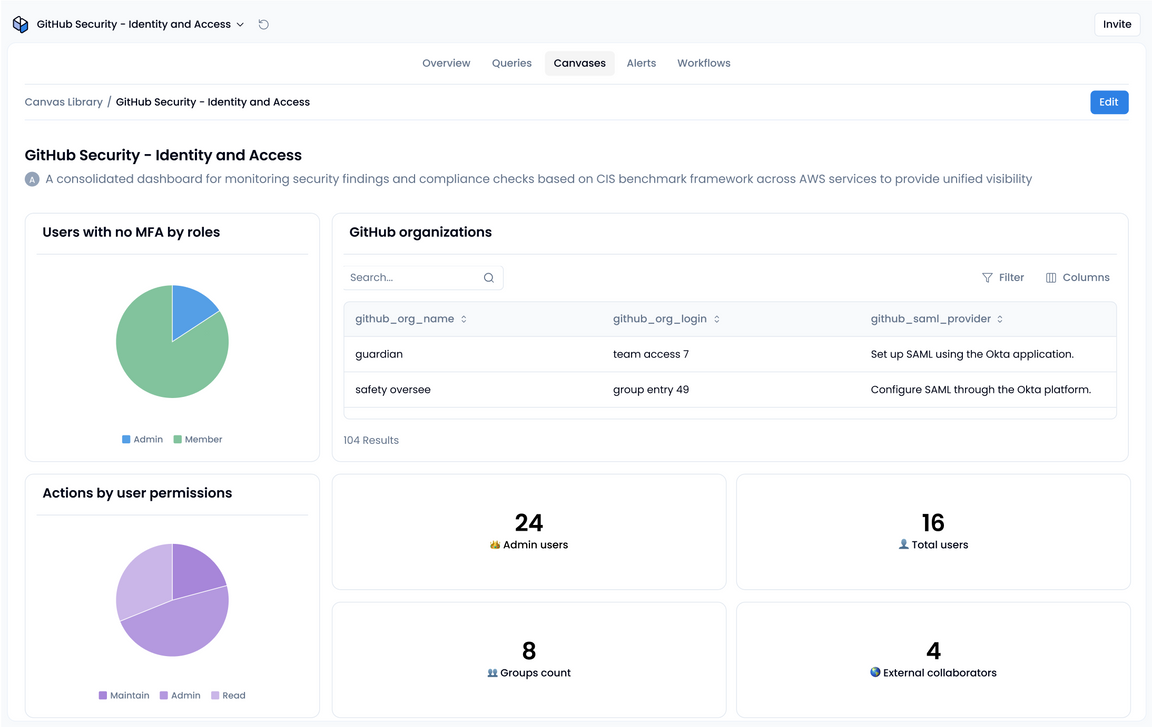
Task: Click the globe icon beside External collaborators
Action: pyautogui.click(x=875, y=672)
